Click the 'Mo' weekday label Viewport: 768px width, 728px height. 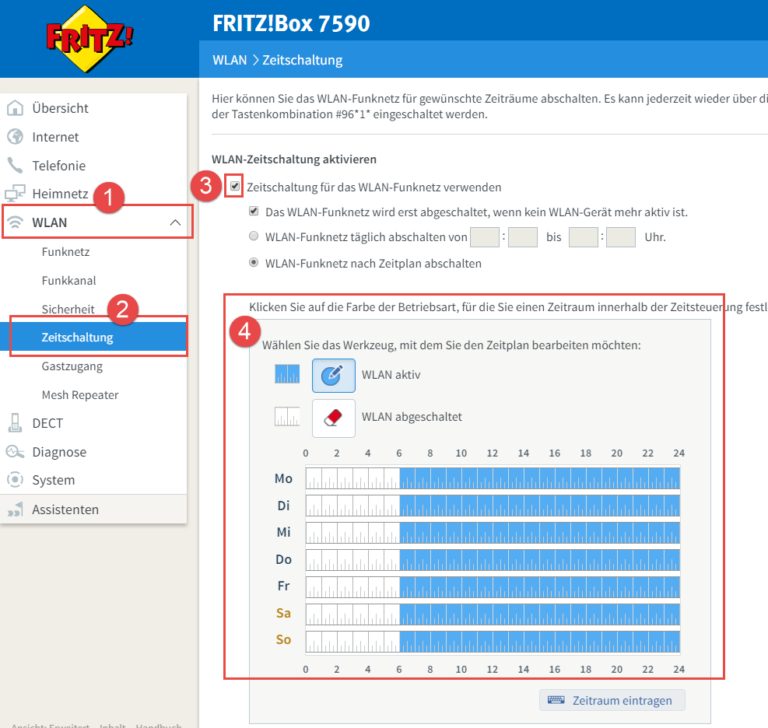[x=284, y=478]
